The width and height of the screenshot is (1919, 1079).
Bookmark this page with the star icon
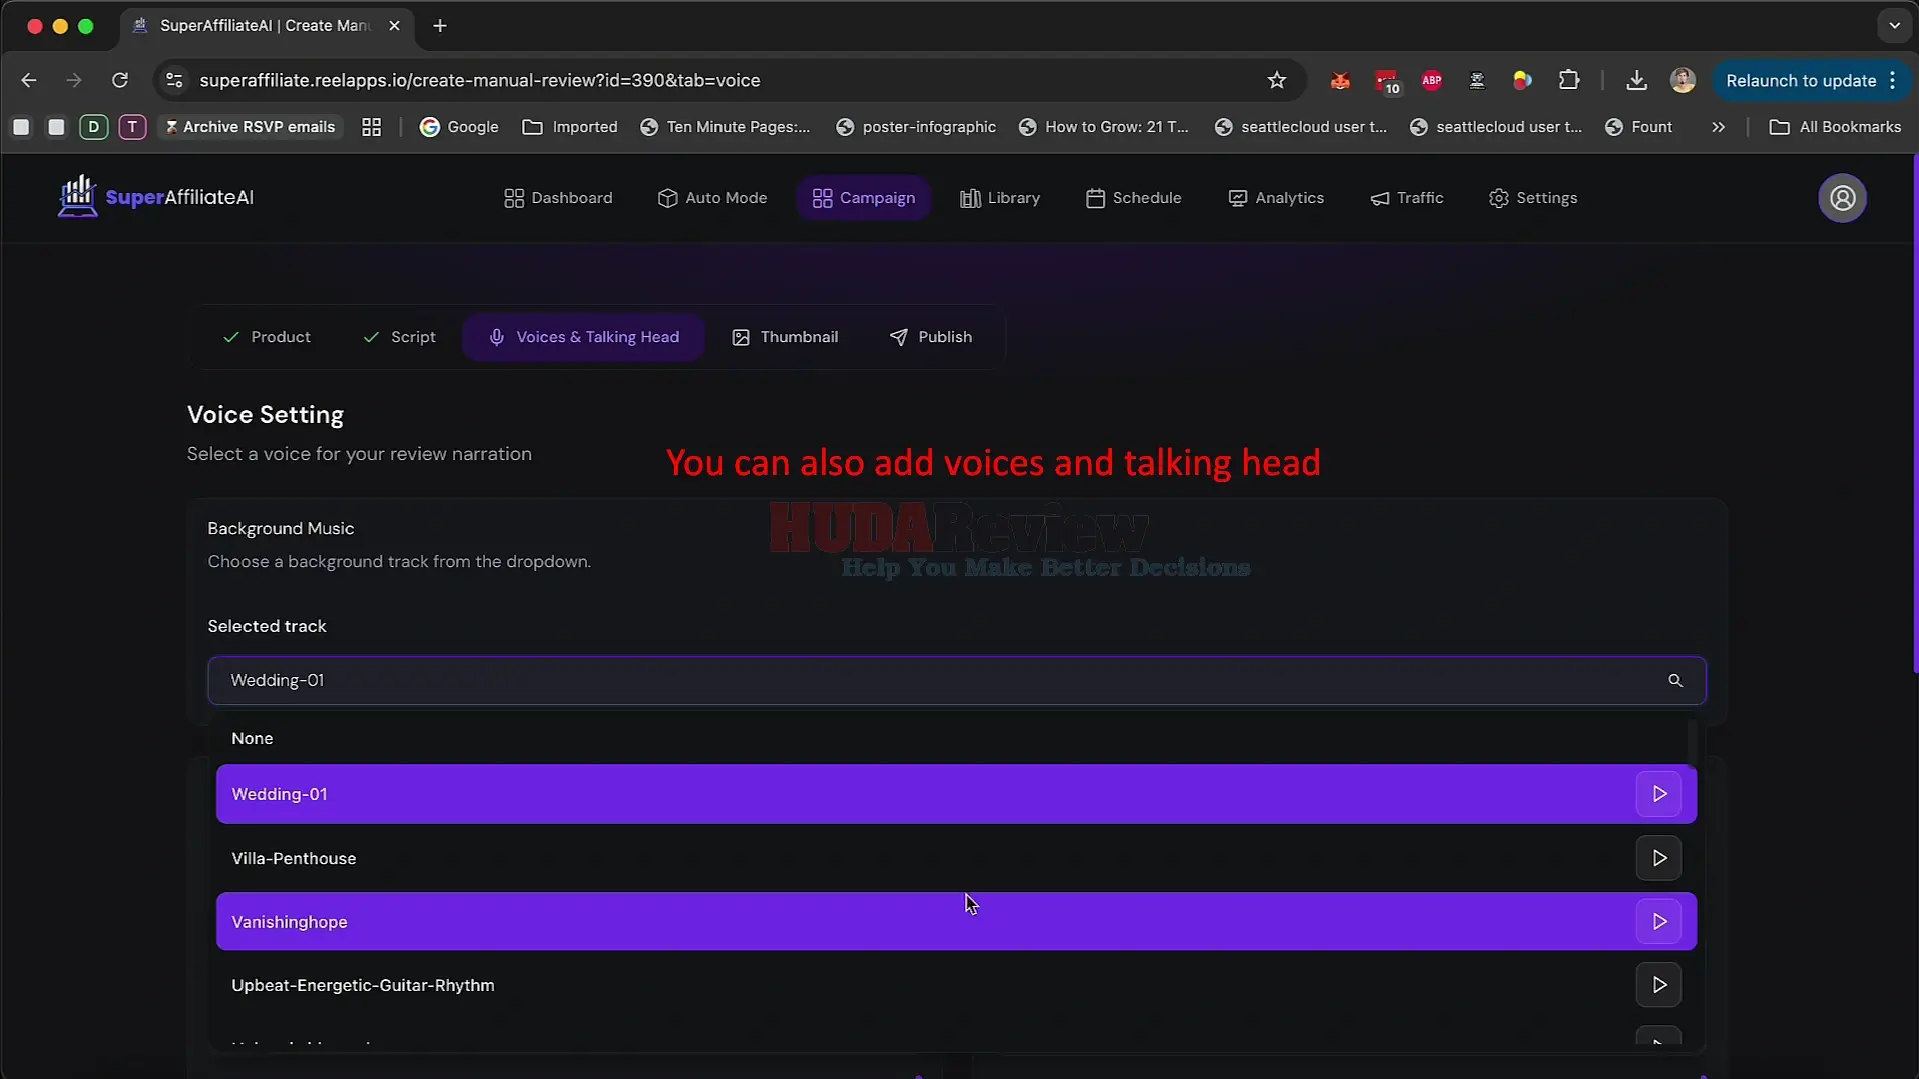point(1276,80)
